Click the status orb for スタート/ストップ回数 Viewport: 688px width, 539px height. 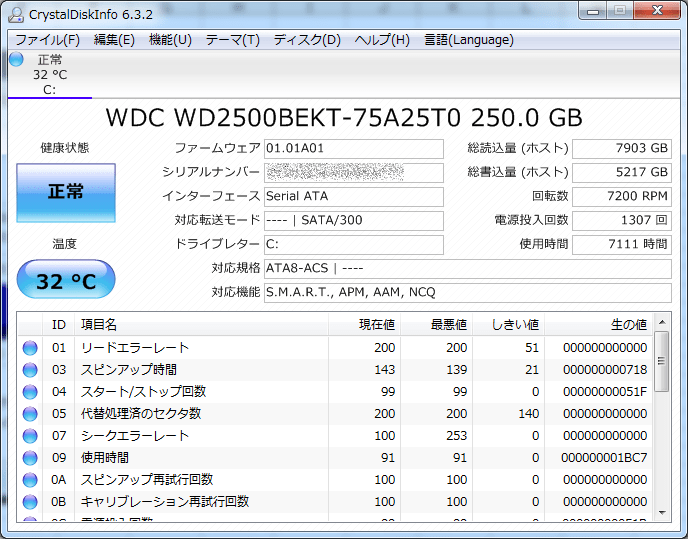tap(30, 392)
